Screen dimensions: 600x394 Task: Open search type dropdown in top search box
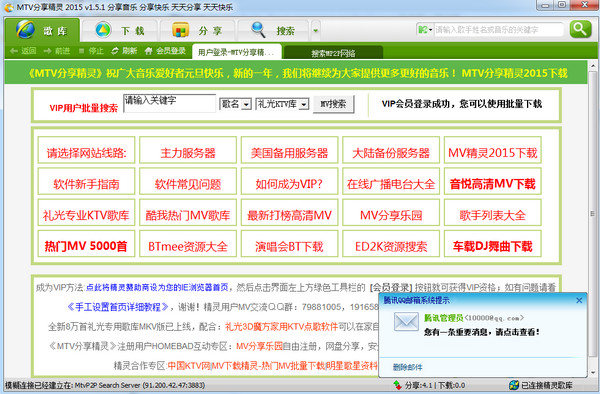pyautogui.click(x=425, y=29)
